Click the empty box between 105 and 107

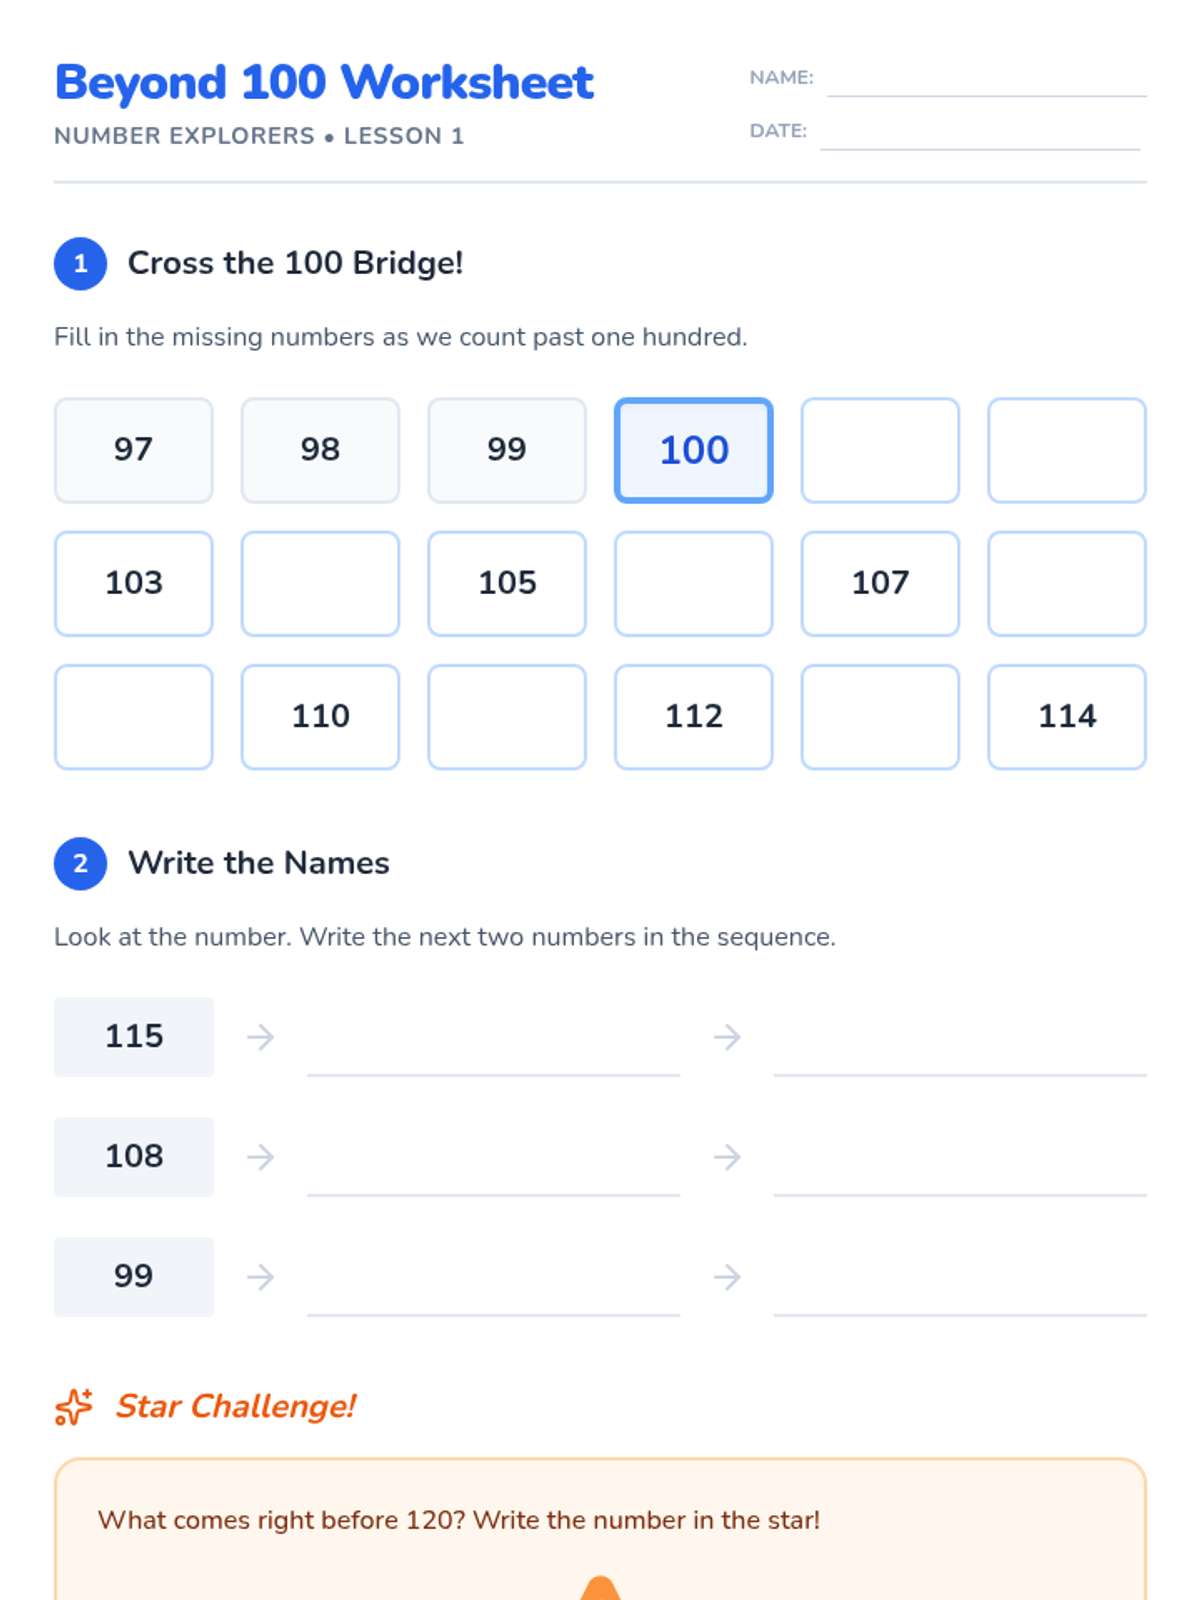[694, 584]
